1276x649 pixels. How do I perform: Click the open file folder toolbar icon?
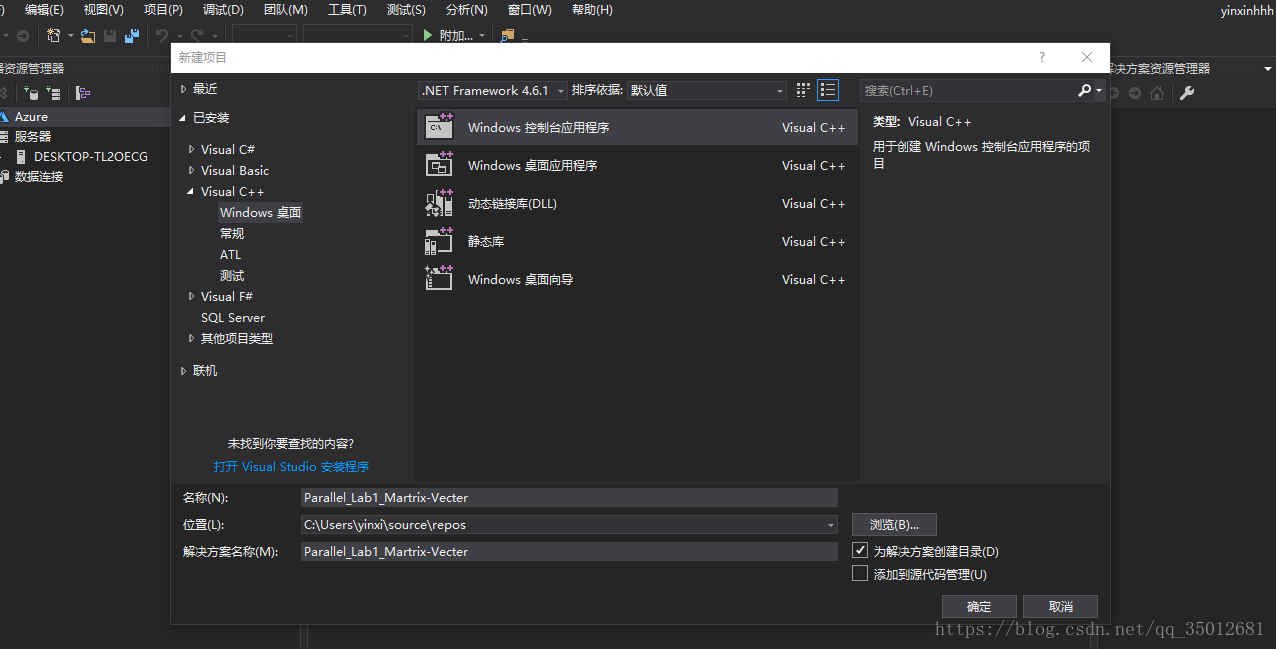point(88,35)
